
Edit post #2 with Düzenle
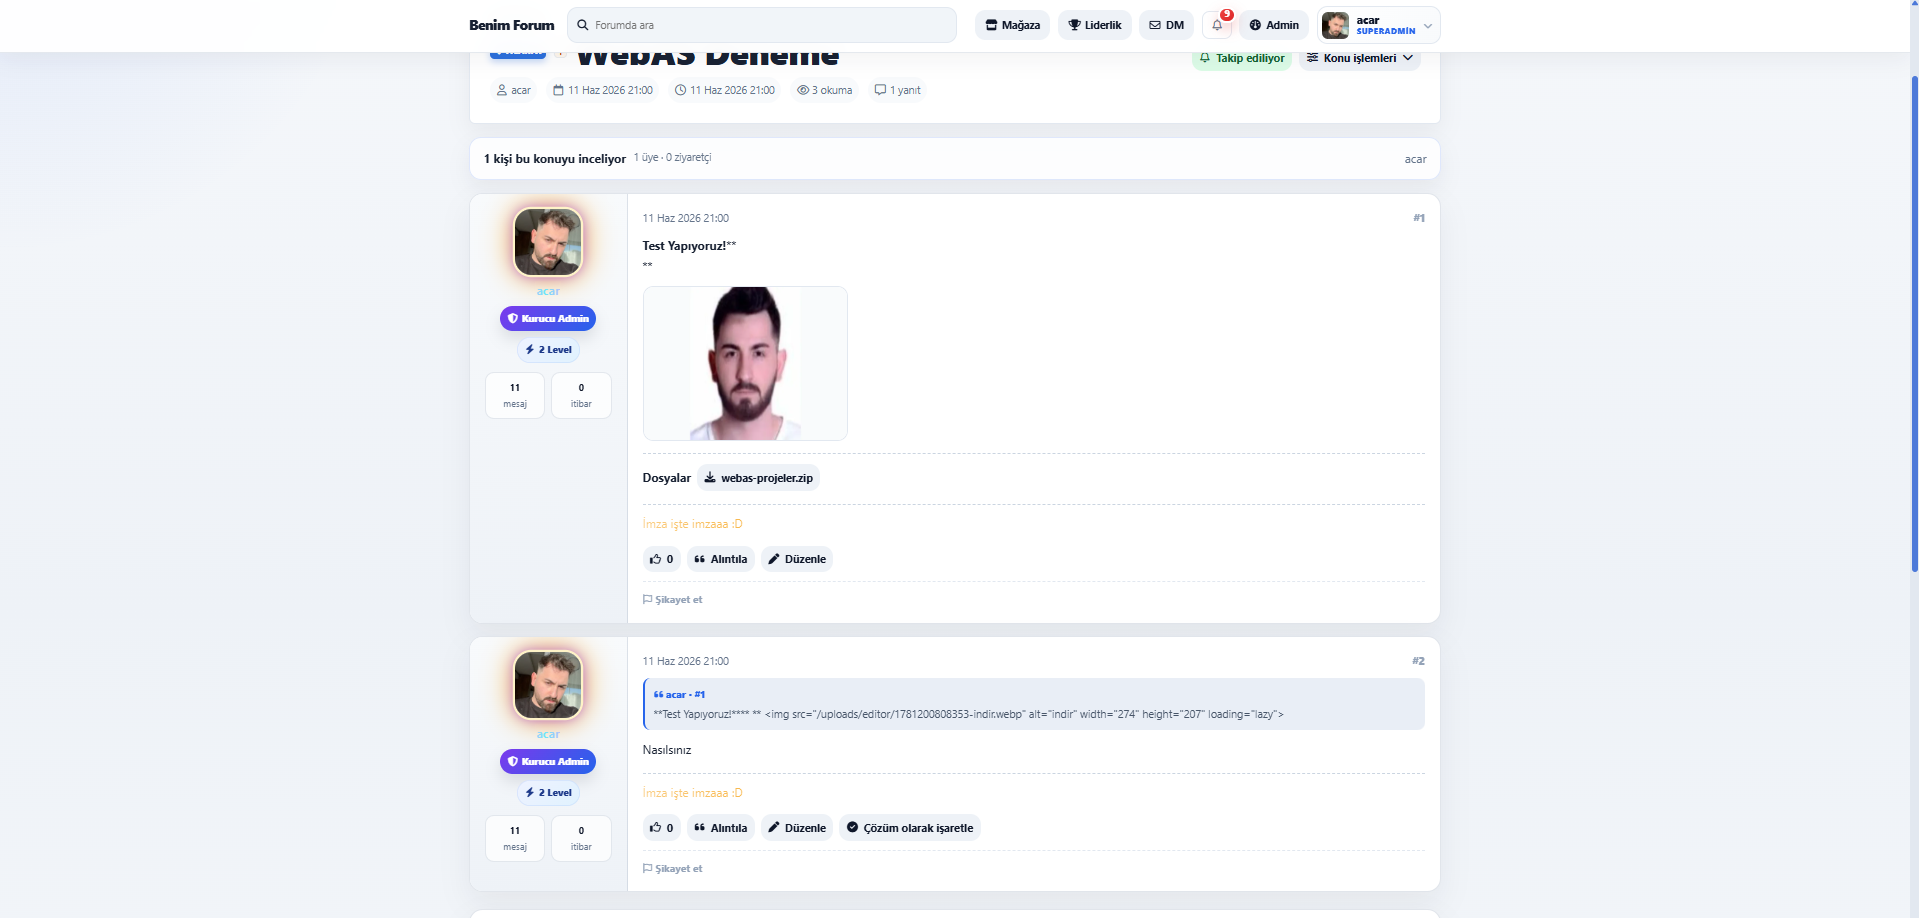click(797, 828)
